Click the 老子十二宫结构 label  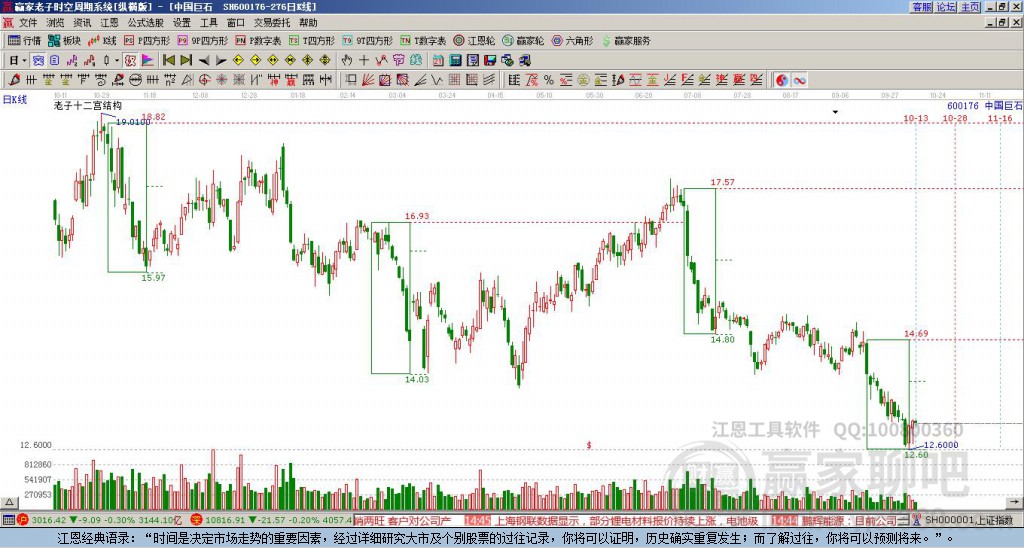(x=88, y=106)
